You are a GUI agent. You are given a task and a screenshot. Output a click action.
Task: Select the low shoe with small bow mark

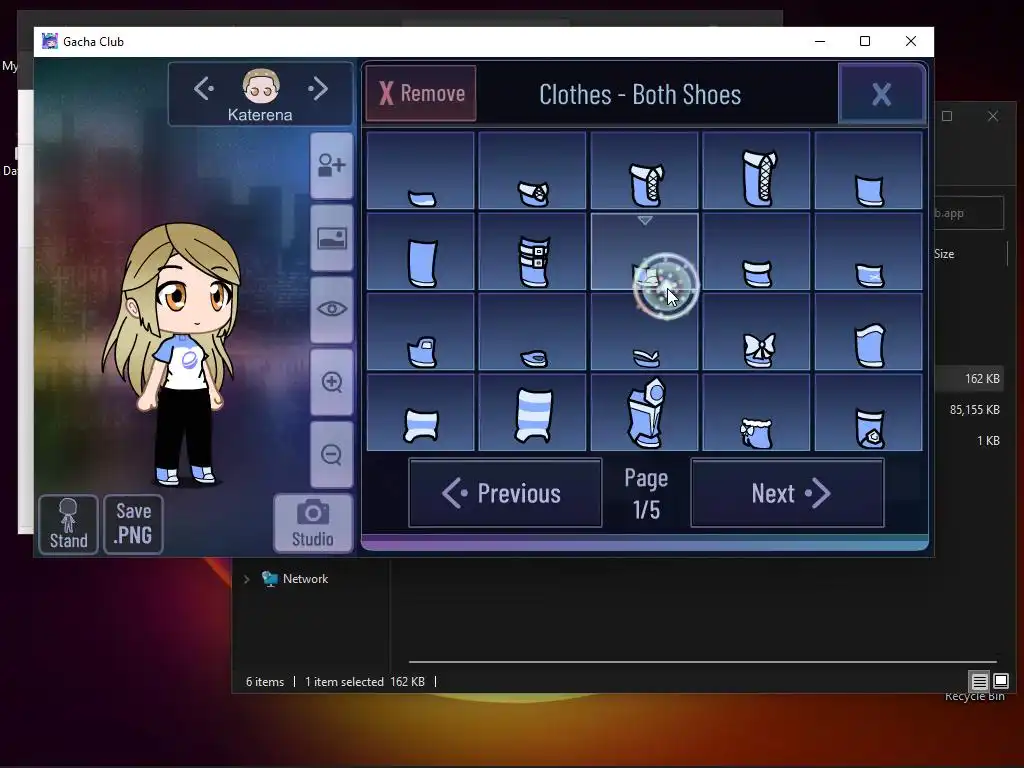[x=869, y=251]
